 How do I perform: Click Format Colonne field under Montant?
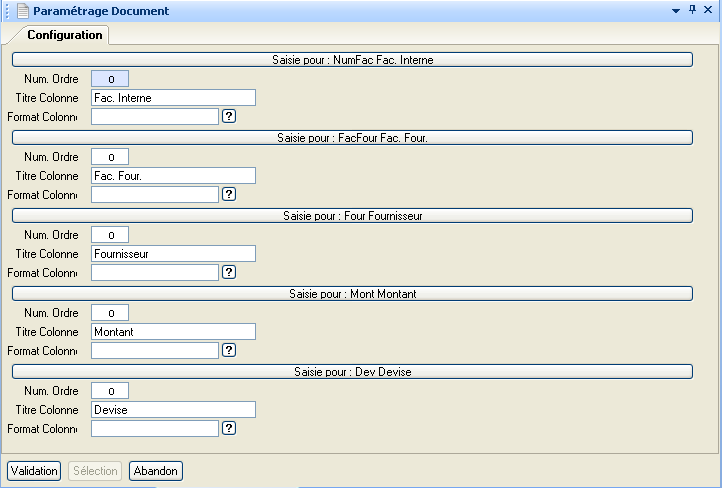pyautogui.click(x=155, y=350)
